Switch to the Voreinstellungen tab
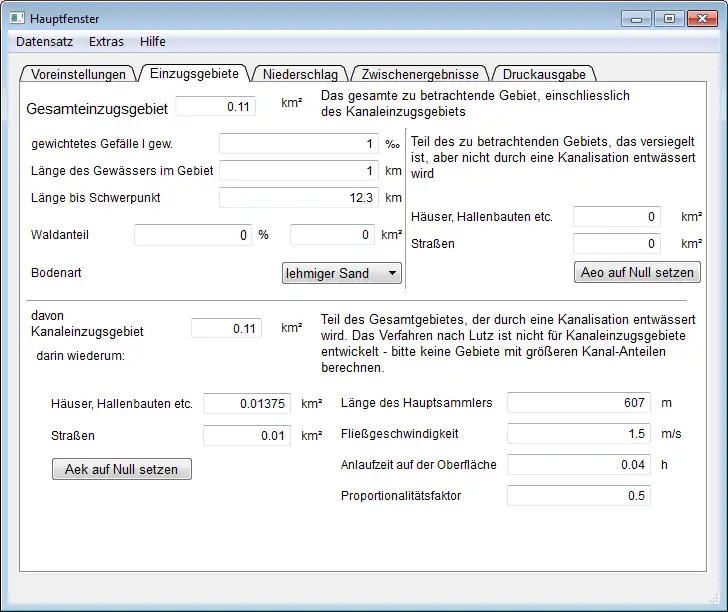The image size is (728, 612). coord(78,74)
